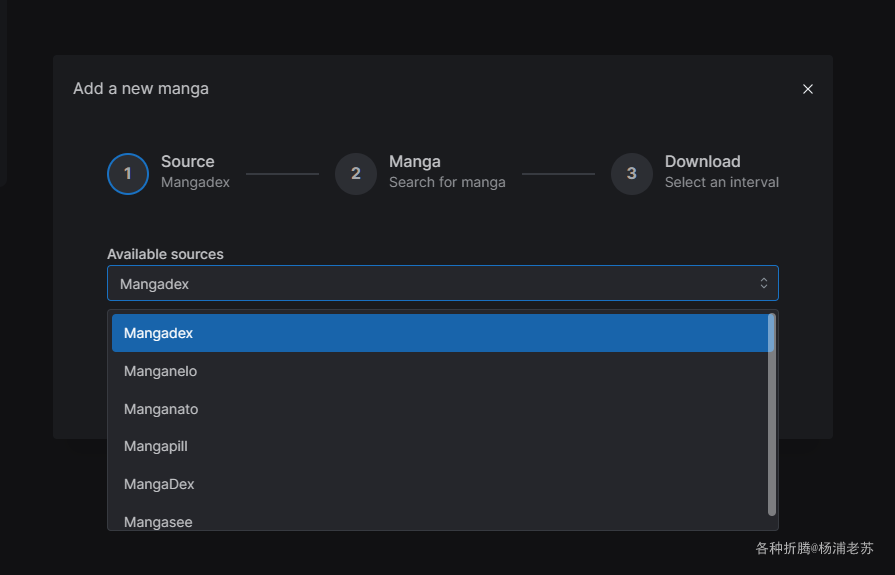Click the Available sources label
The image size is (895, 575).
[x=165, y=254]
